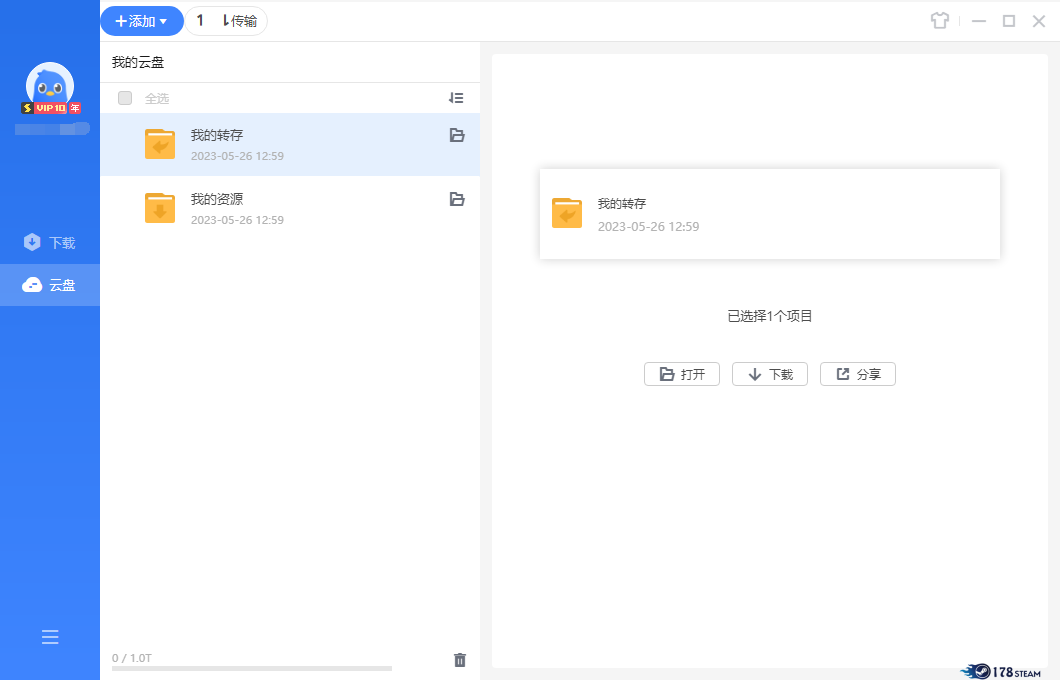1060x680 pixels.
Task: Click the 打开 button
Action: 682,374
